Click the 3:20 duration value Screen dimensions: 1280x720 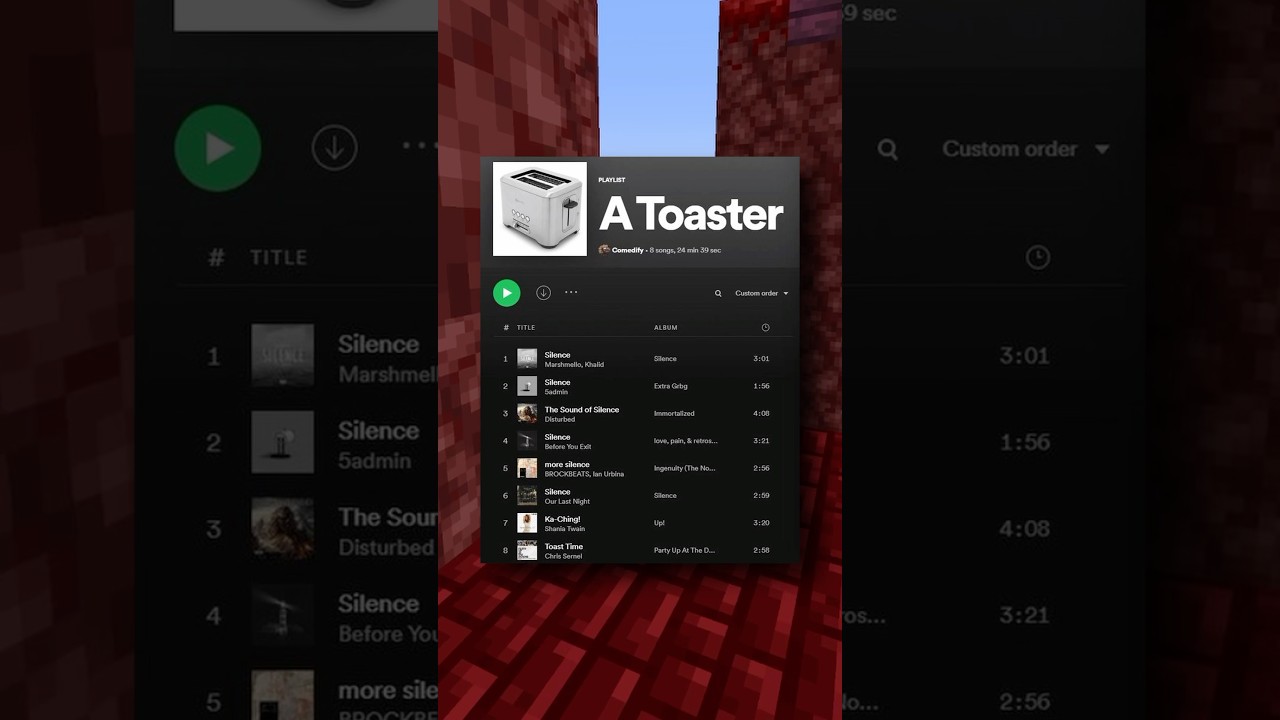761,523
